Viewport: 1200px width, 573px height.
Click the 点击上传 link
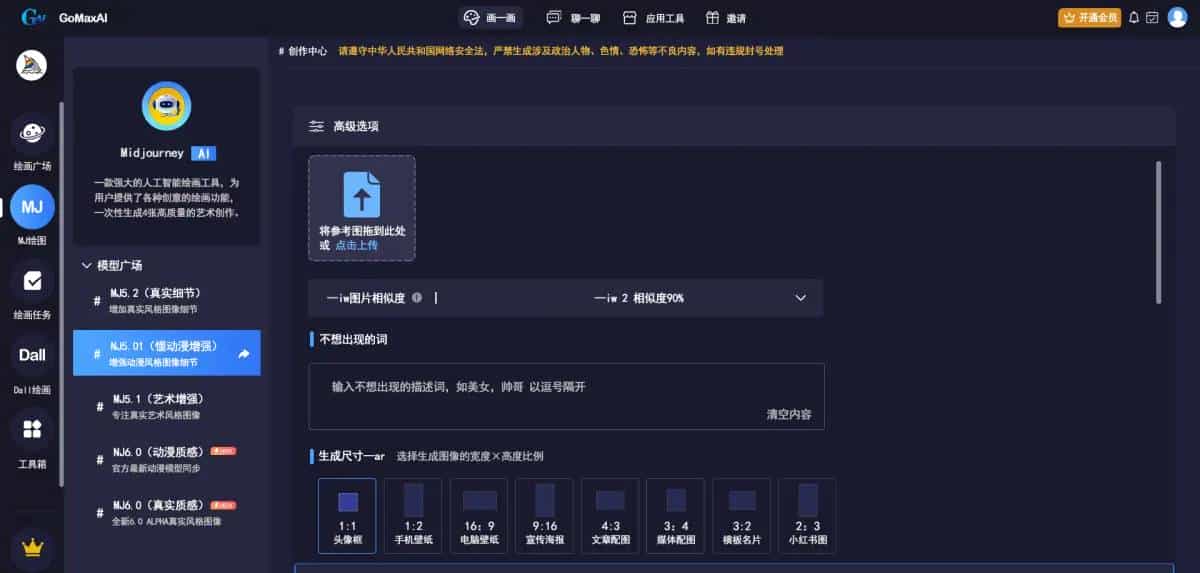click(x=356, y=245)
